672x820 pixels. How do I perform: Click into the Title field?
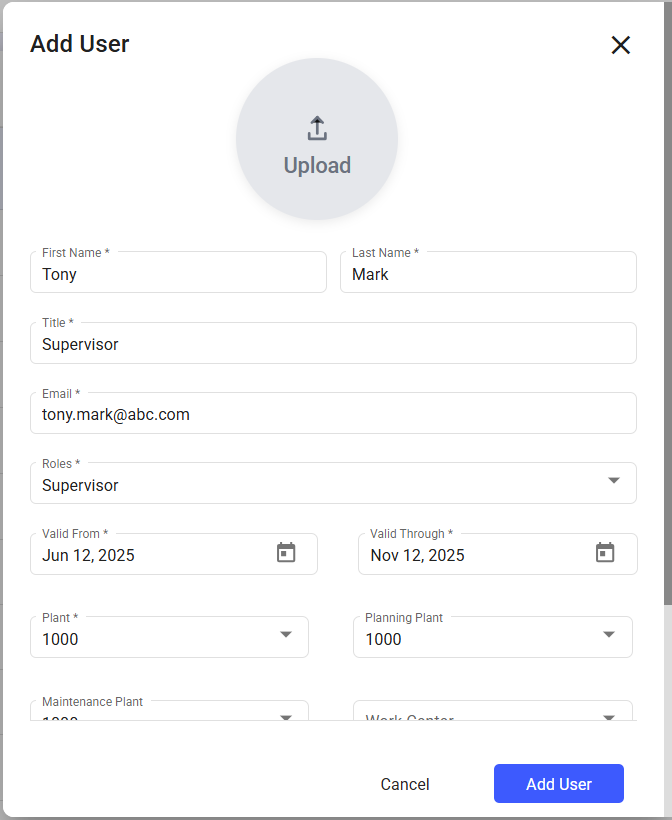pos(333,344)
